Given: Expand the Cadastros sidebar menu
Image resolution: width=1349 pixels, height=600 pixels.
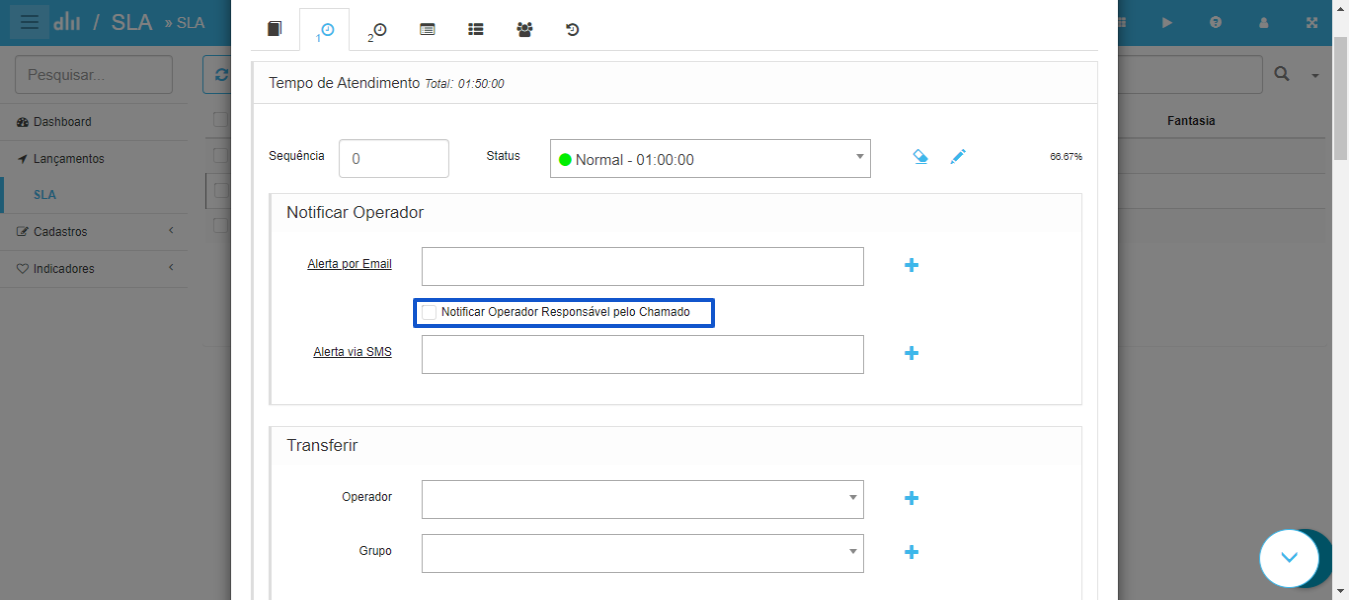Looking at the screenshot, I should tap(94, 232).
